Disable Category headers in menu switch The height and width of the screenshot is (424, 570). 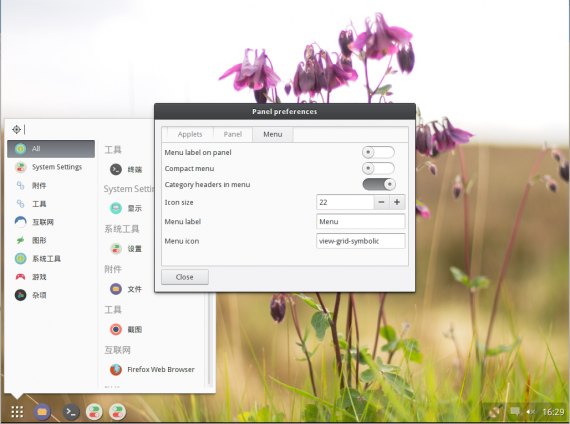pos(379,184)
